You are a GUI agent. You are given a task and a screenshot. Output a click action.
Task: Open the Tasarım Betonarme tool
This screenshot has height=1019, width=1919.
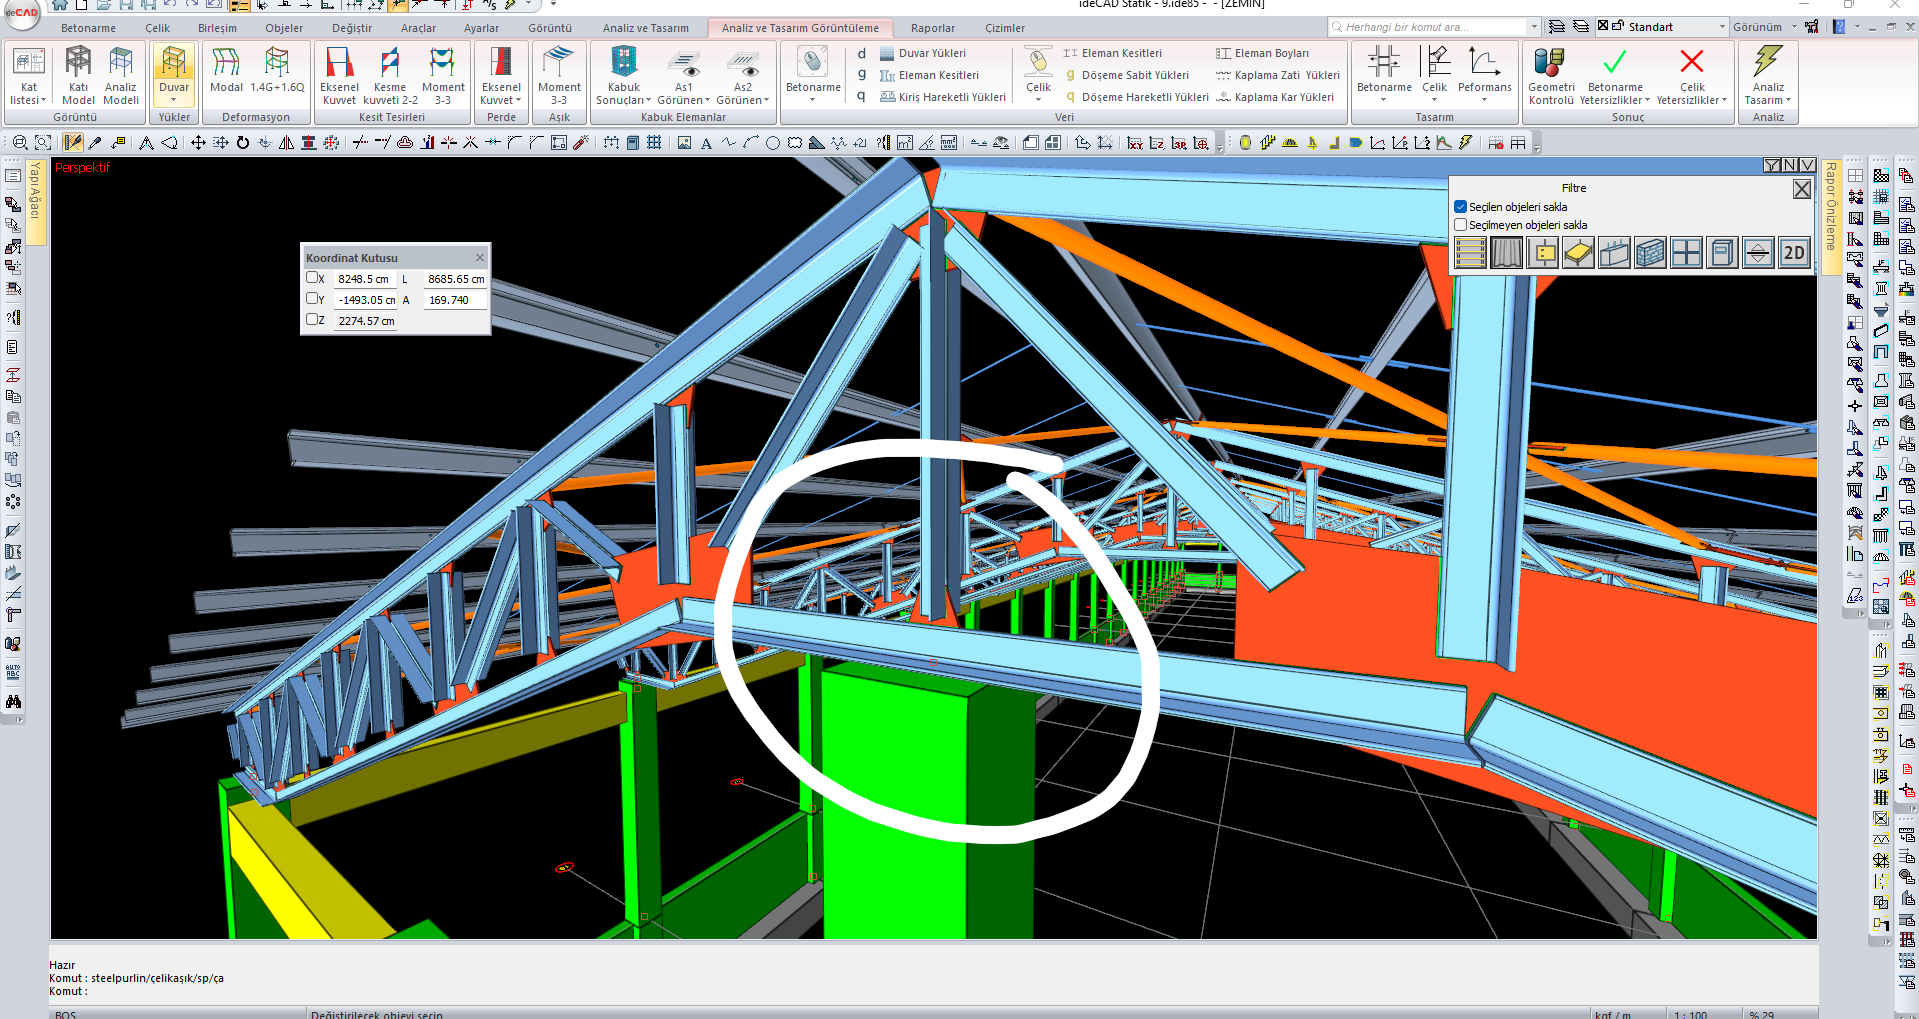pos(1384,75)
